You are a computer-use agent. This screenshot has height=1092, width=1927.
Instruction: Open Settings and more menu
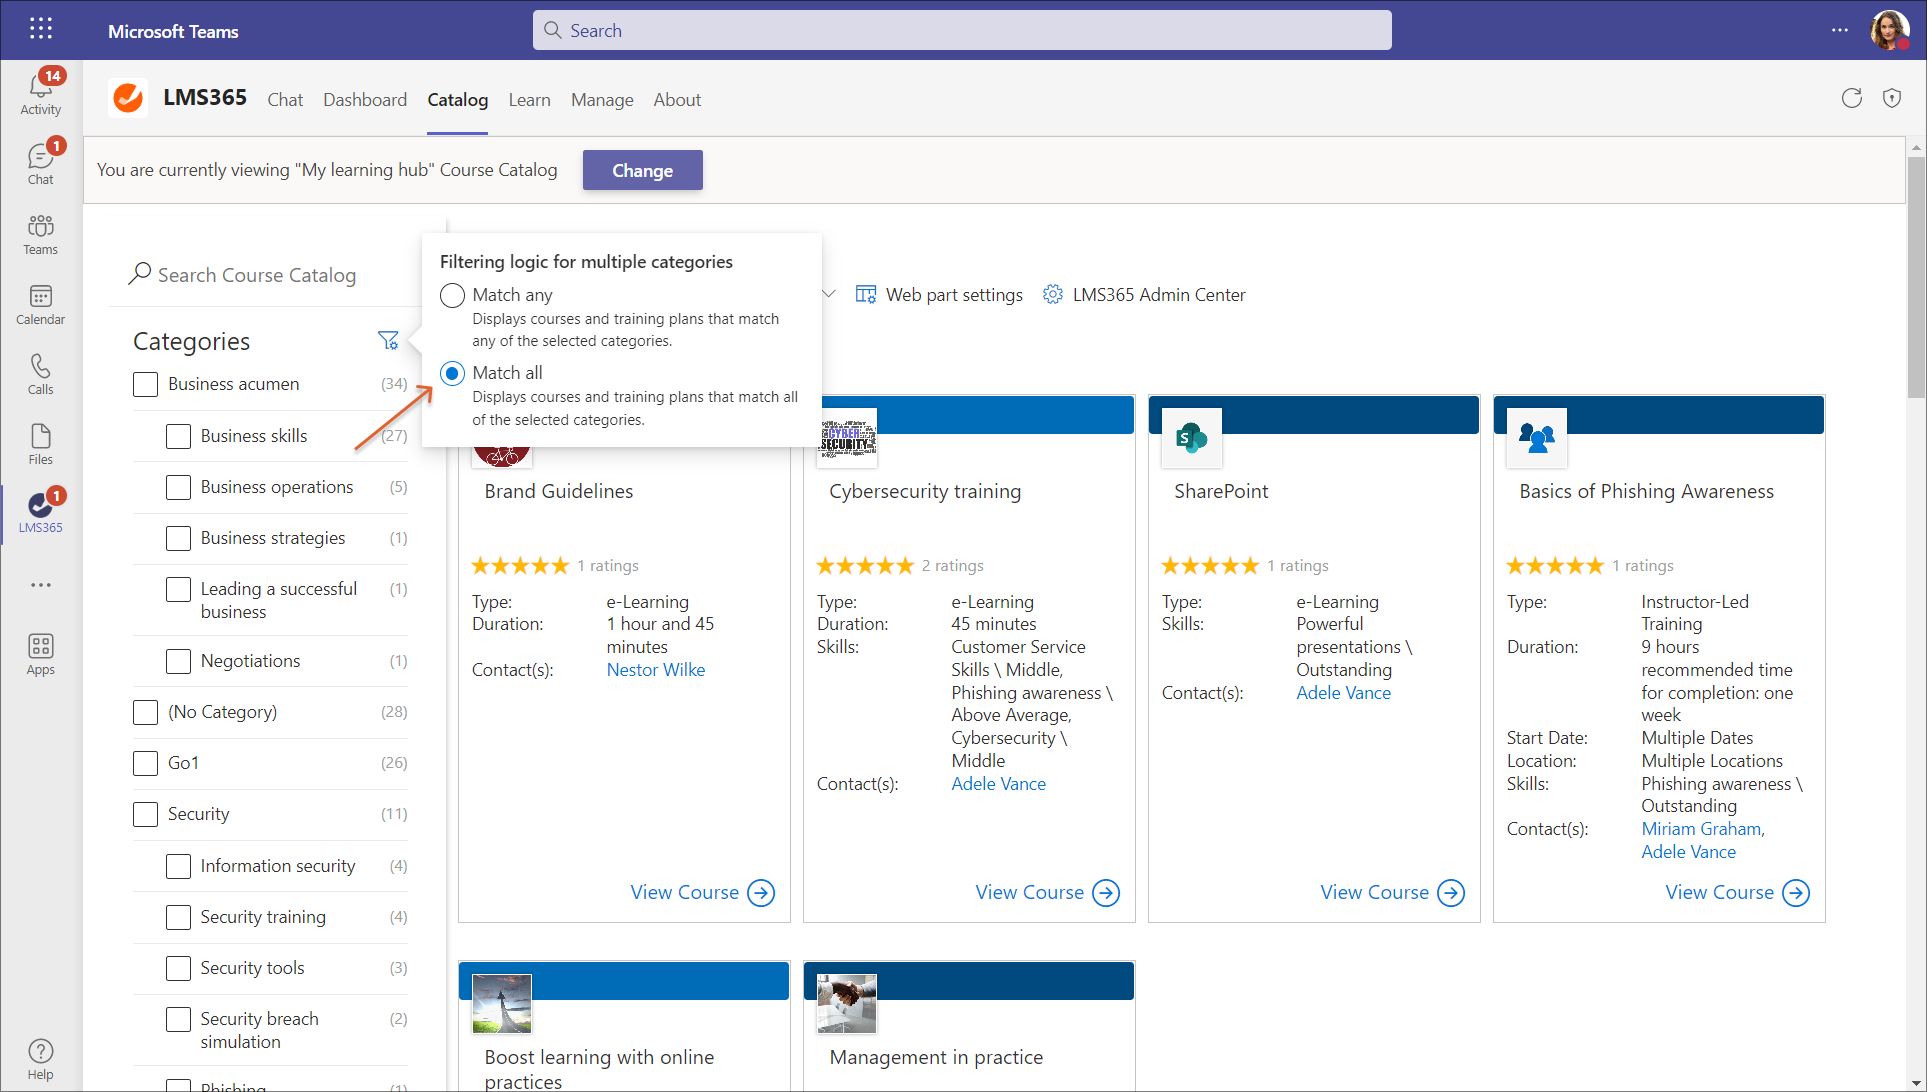[1840, 30]
